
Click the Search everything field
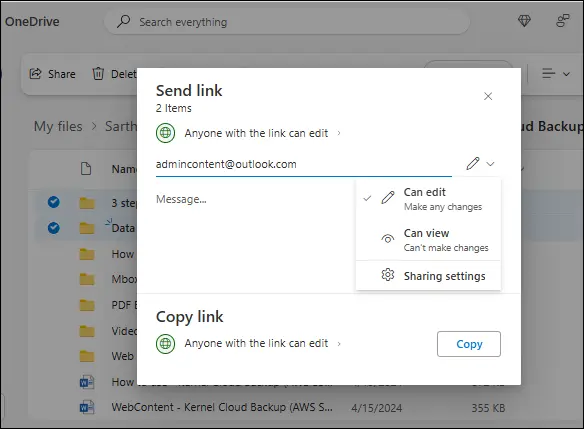click(x=287, y=22)
